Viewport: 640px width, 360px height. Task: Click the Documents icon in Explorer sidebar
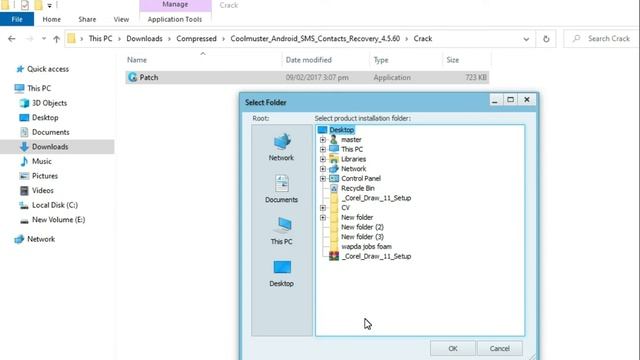[x=24, y=132]
